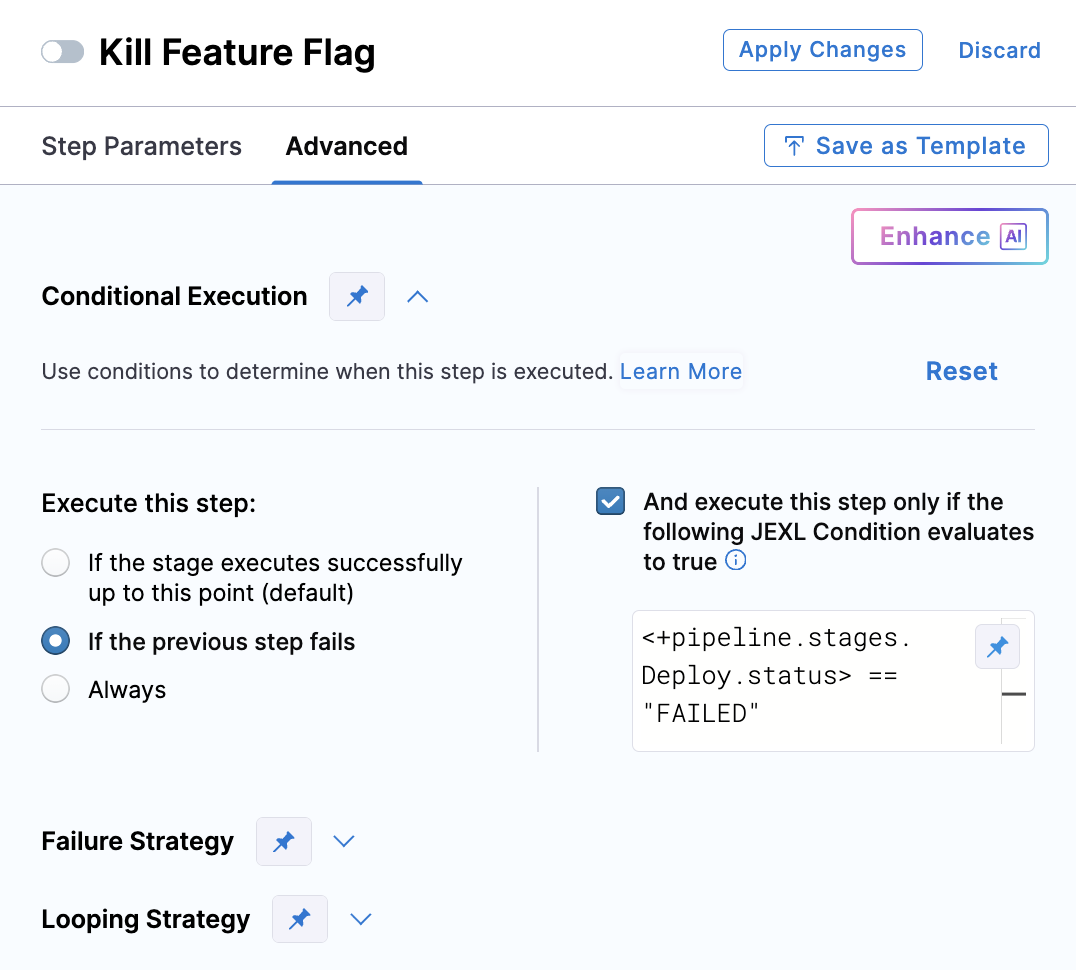
Task: Expand the Looping Strategy section
Action: pos(361,920)
